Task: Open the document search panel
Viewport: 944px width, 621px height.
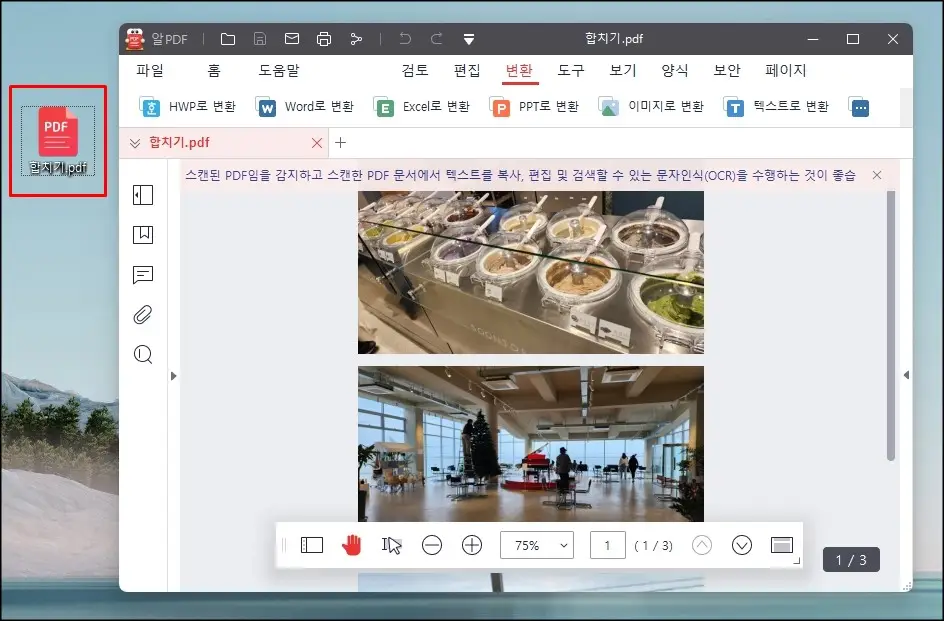Action: (x=143, y=354)
